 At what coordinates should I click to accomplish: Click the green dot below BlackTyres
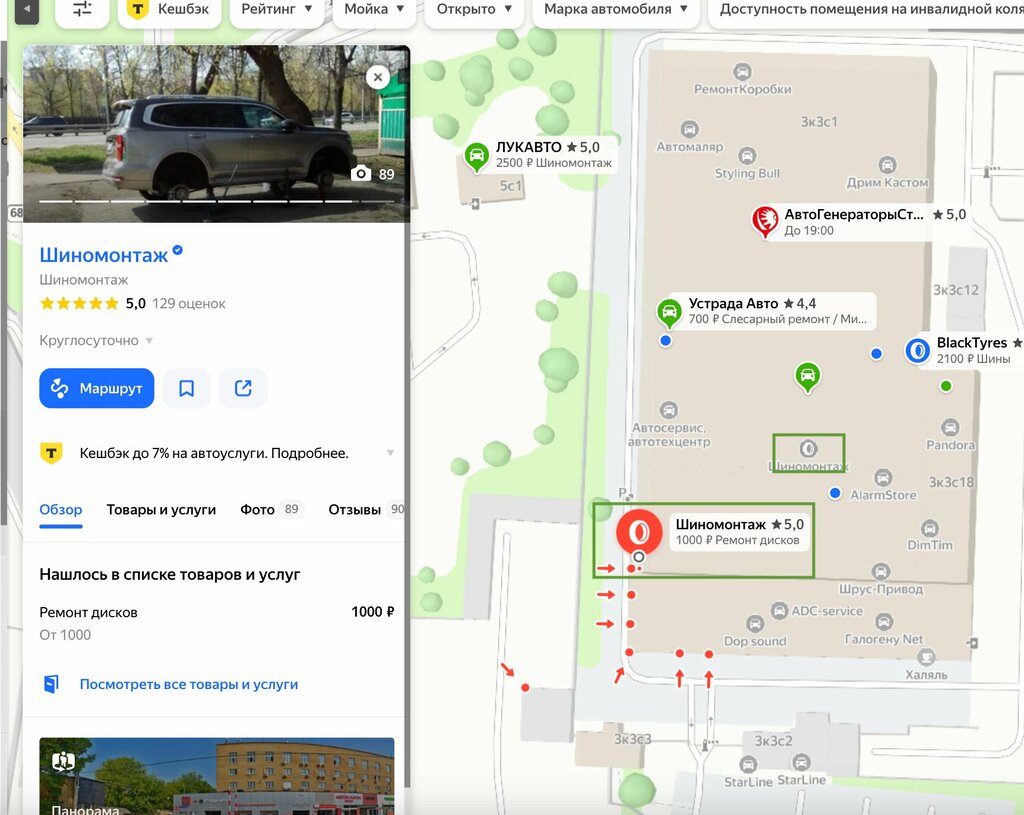click(x=946, y=386)
